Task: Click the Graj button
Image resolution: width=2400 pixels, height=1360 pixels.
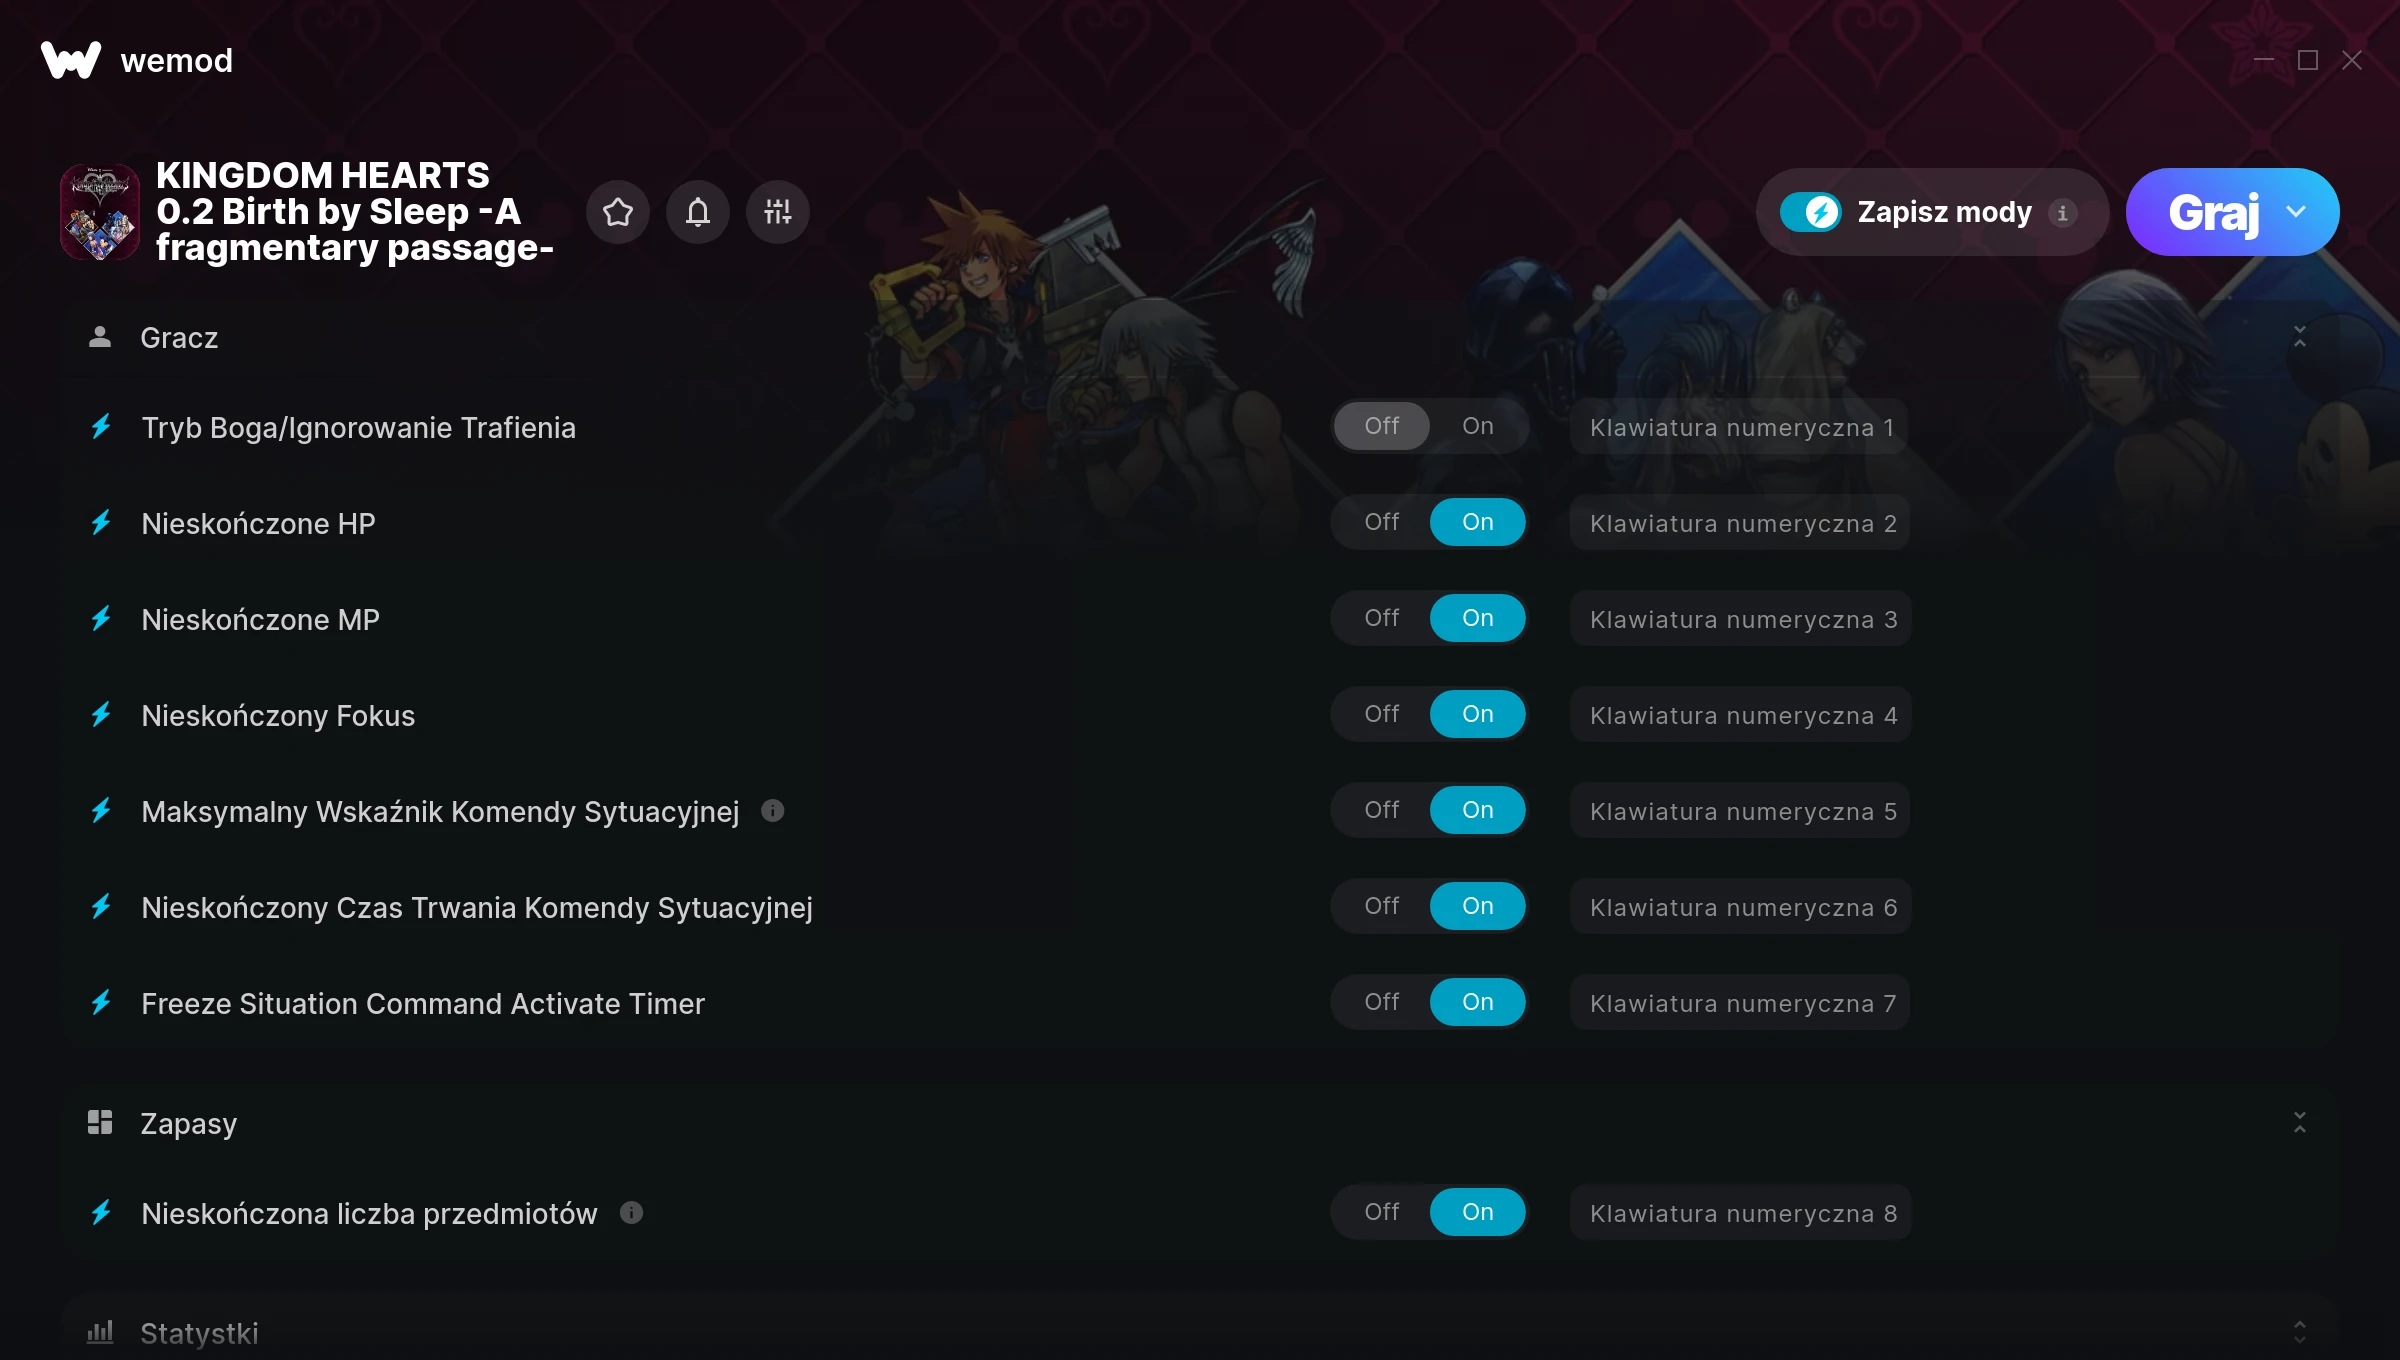Action: (2213, 212)
